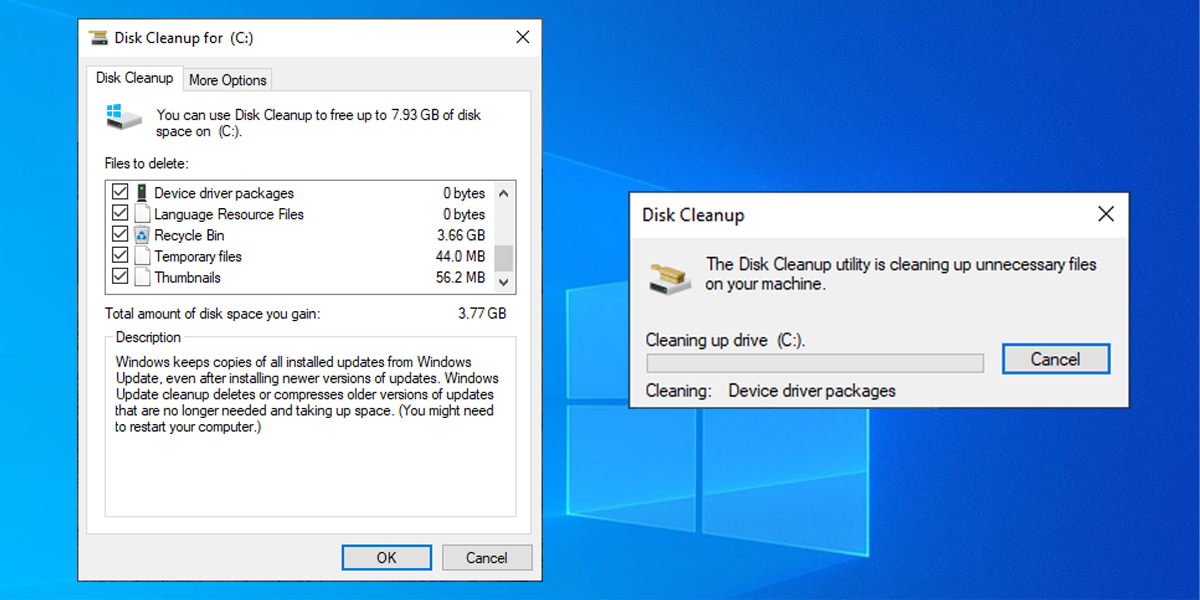Click the Disk Cleanup brush icon in title bar
The image size is (1200, 600).
(98, 37)
